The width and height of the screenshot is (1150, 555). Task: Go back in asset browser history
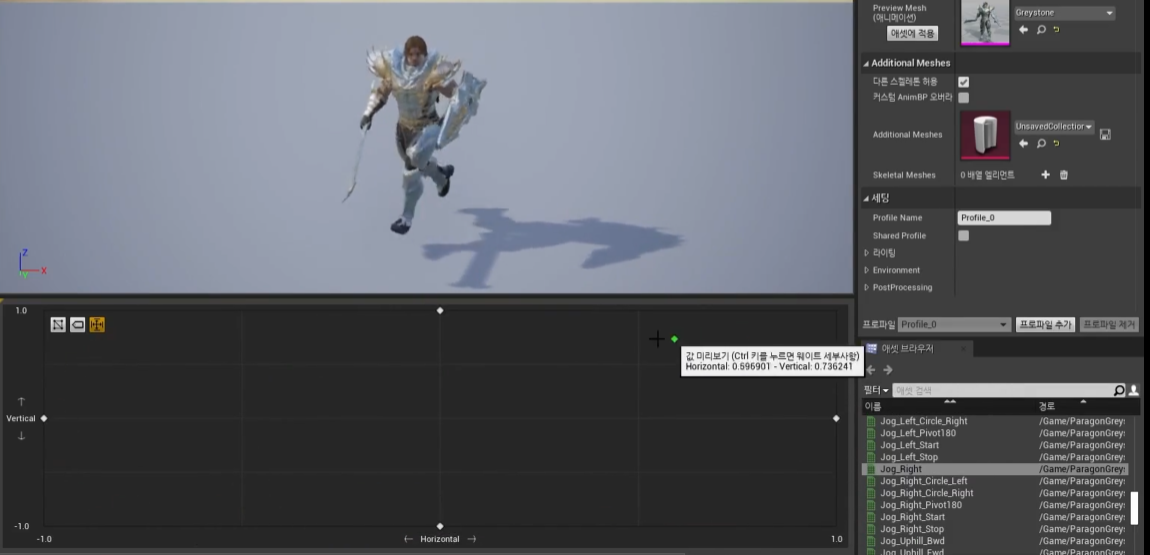pos(871,370)
